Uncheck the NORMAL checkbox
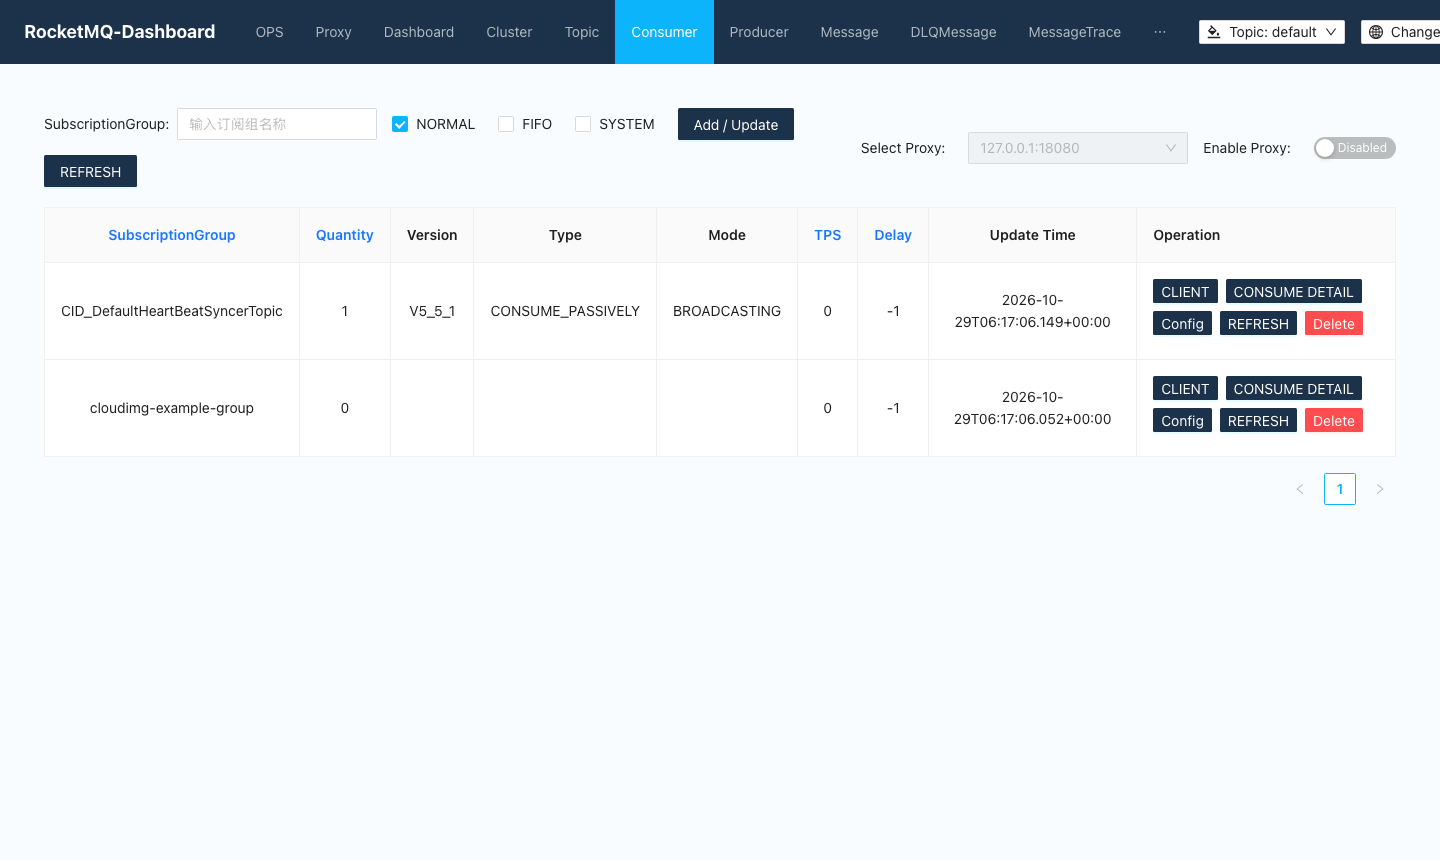The image size is (1440, 860). click(400, 124)
